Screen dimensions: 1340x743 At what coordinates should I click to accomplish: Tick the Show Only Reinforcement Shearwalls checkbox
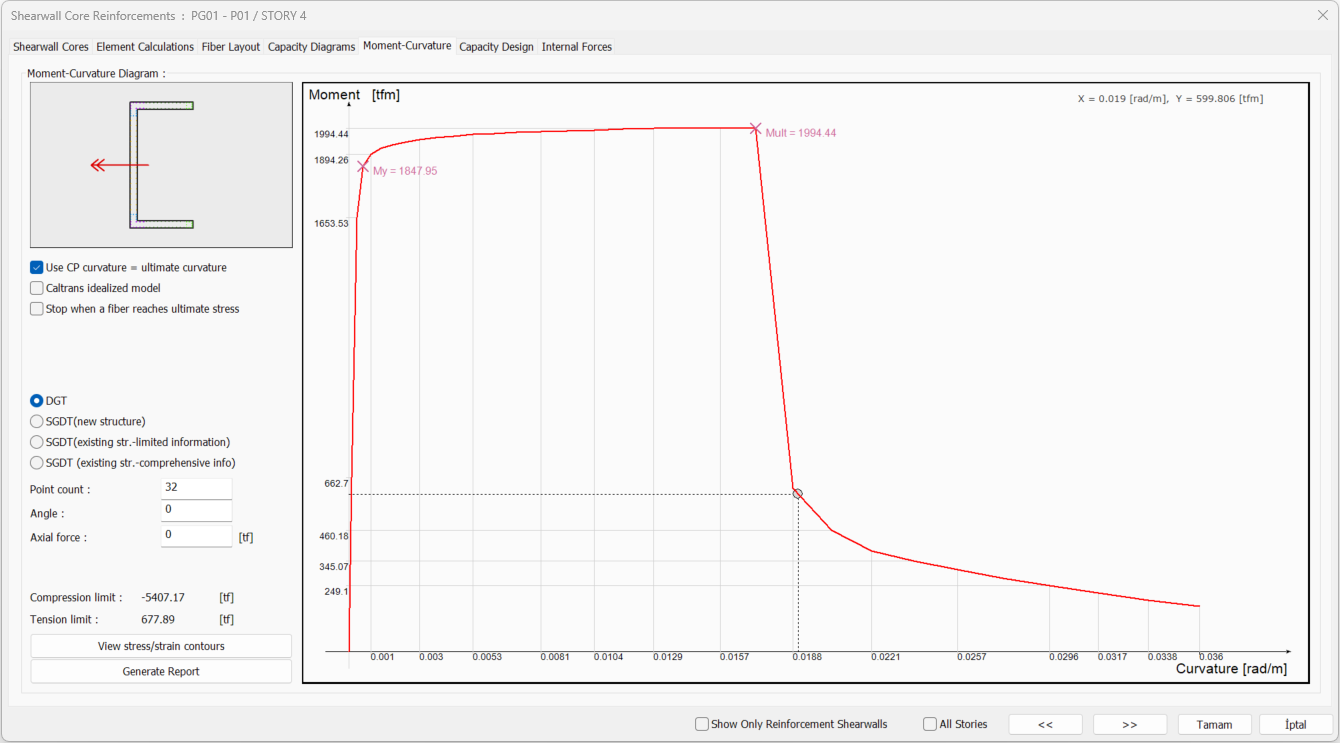tap(702, 724)
